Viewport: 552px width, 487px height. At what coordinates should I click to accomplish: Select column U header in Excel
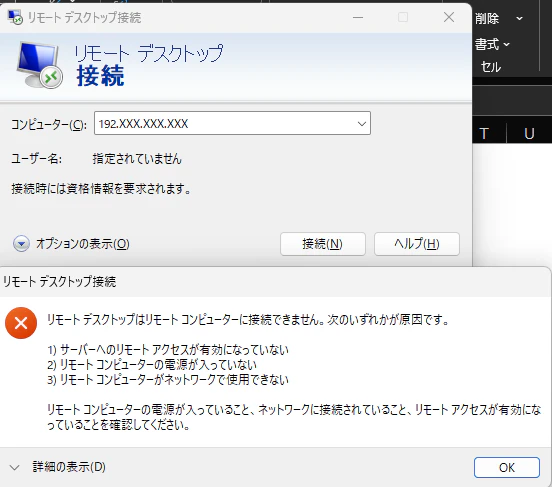tap(529, 133)
